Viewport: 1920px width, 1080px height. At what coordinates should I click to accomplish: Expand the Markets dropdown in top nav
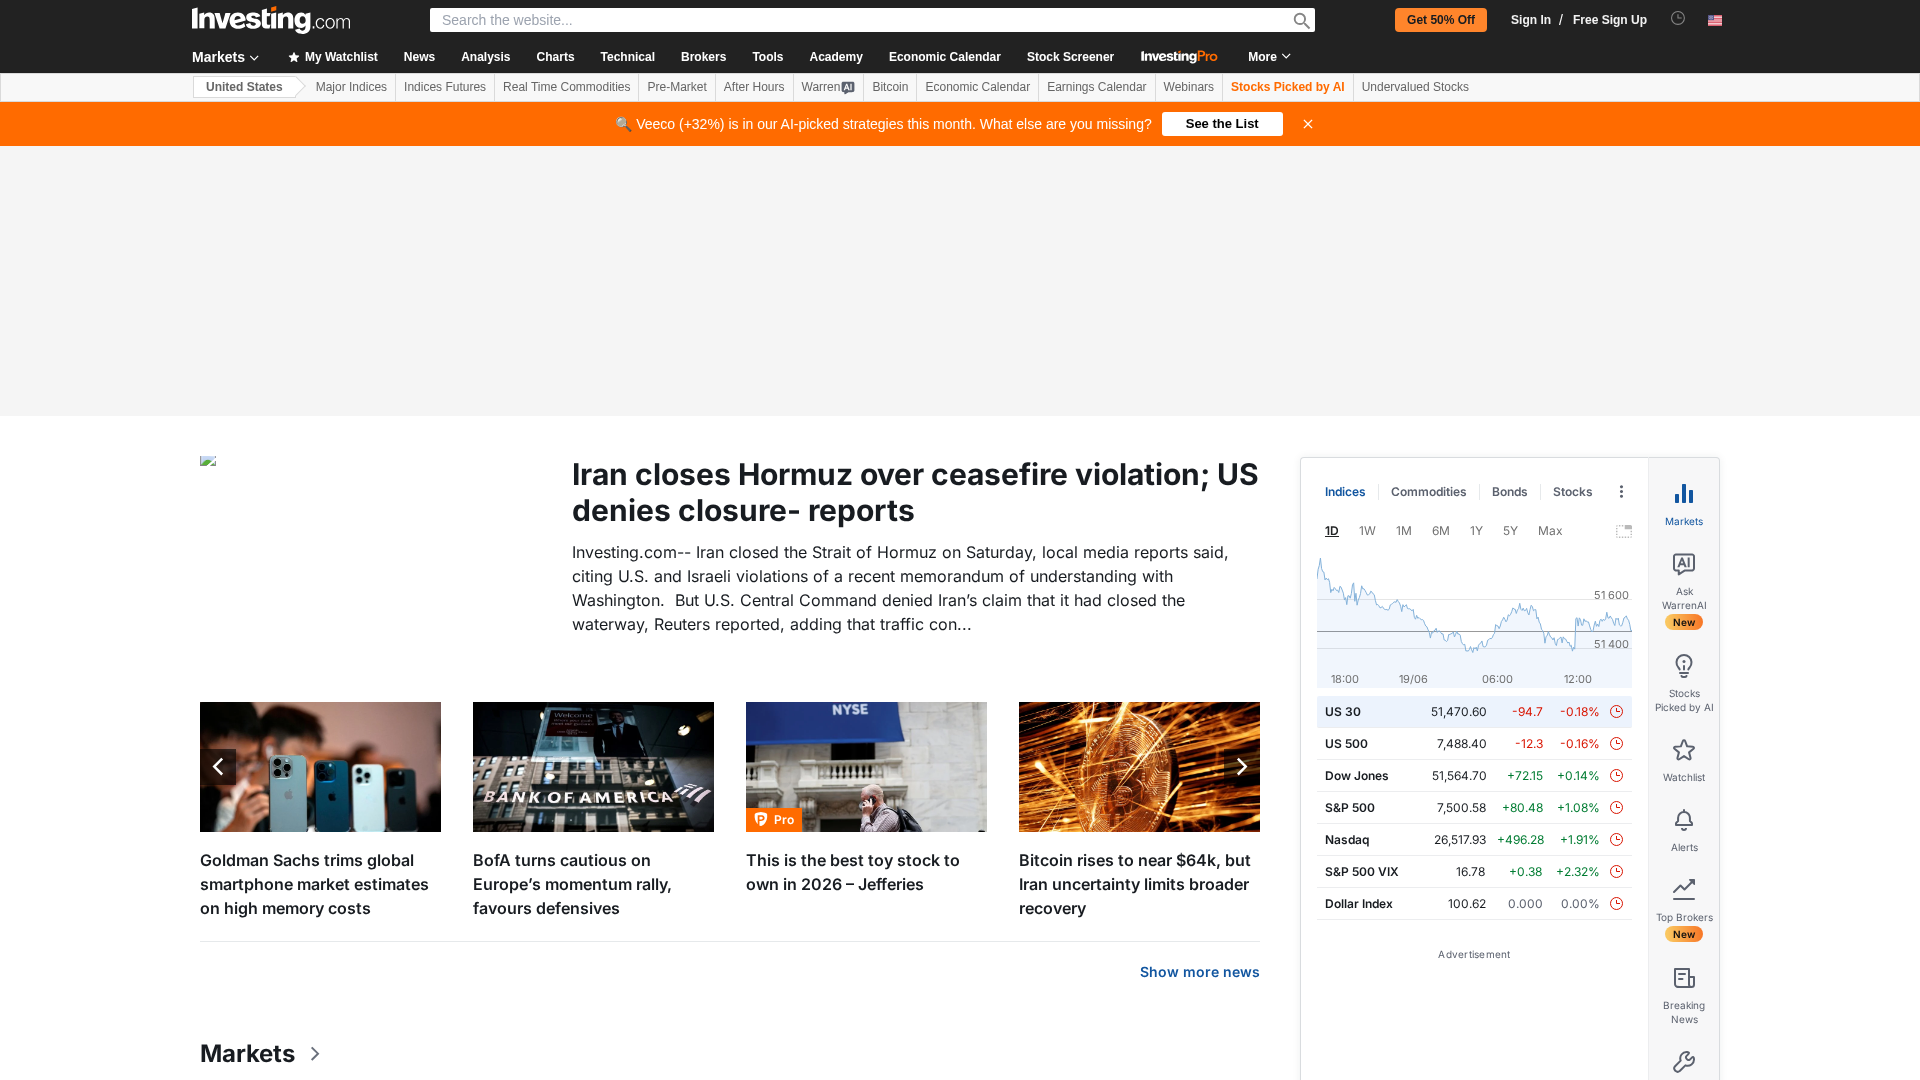(225, 57)
